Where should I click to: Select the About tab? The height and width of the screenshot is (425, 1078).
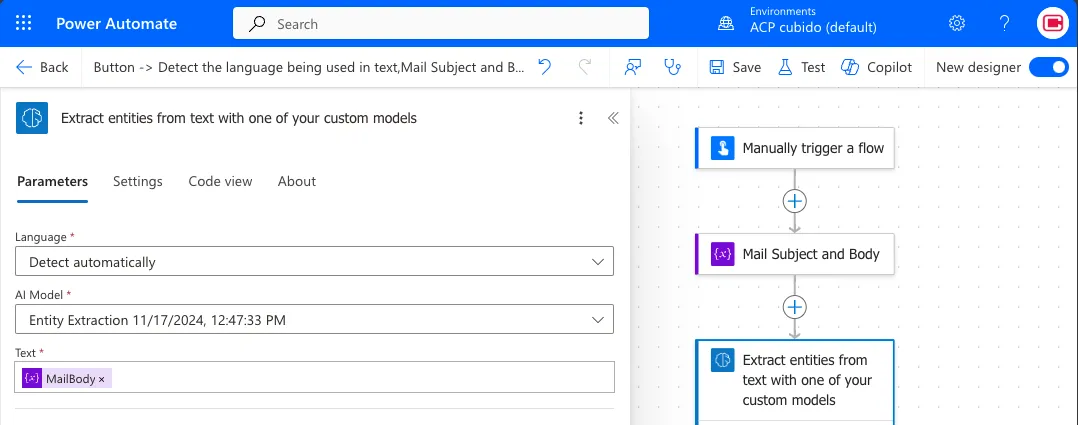[297, 181]
